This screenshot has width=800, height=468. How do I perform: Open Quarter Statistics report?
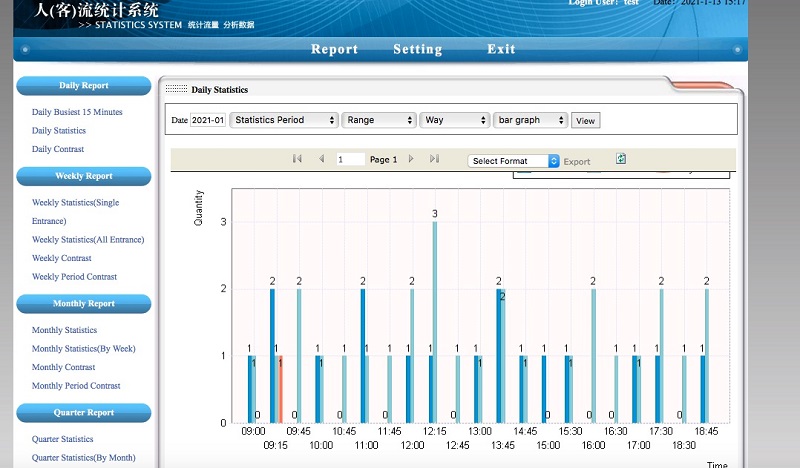[x=62, y=439]
